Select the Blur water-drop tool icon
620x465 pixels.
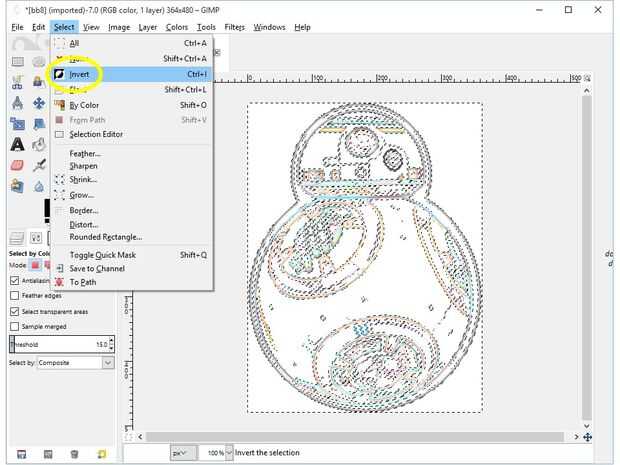pyautogui.click(x=39, y=186)
